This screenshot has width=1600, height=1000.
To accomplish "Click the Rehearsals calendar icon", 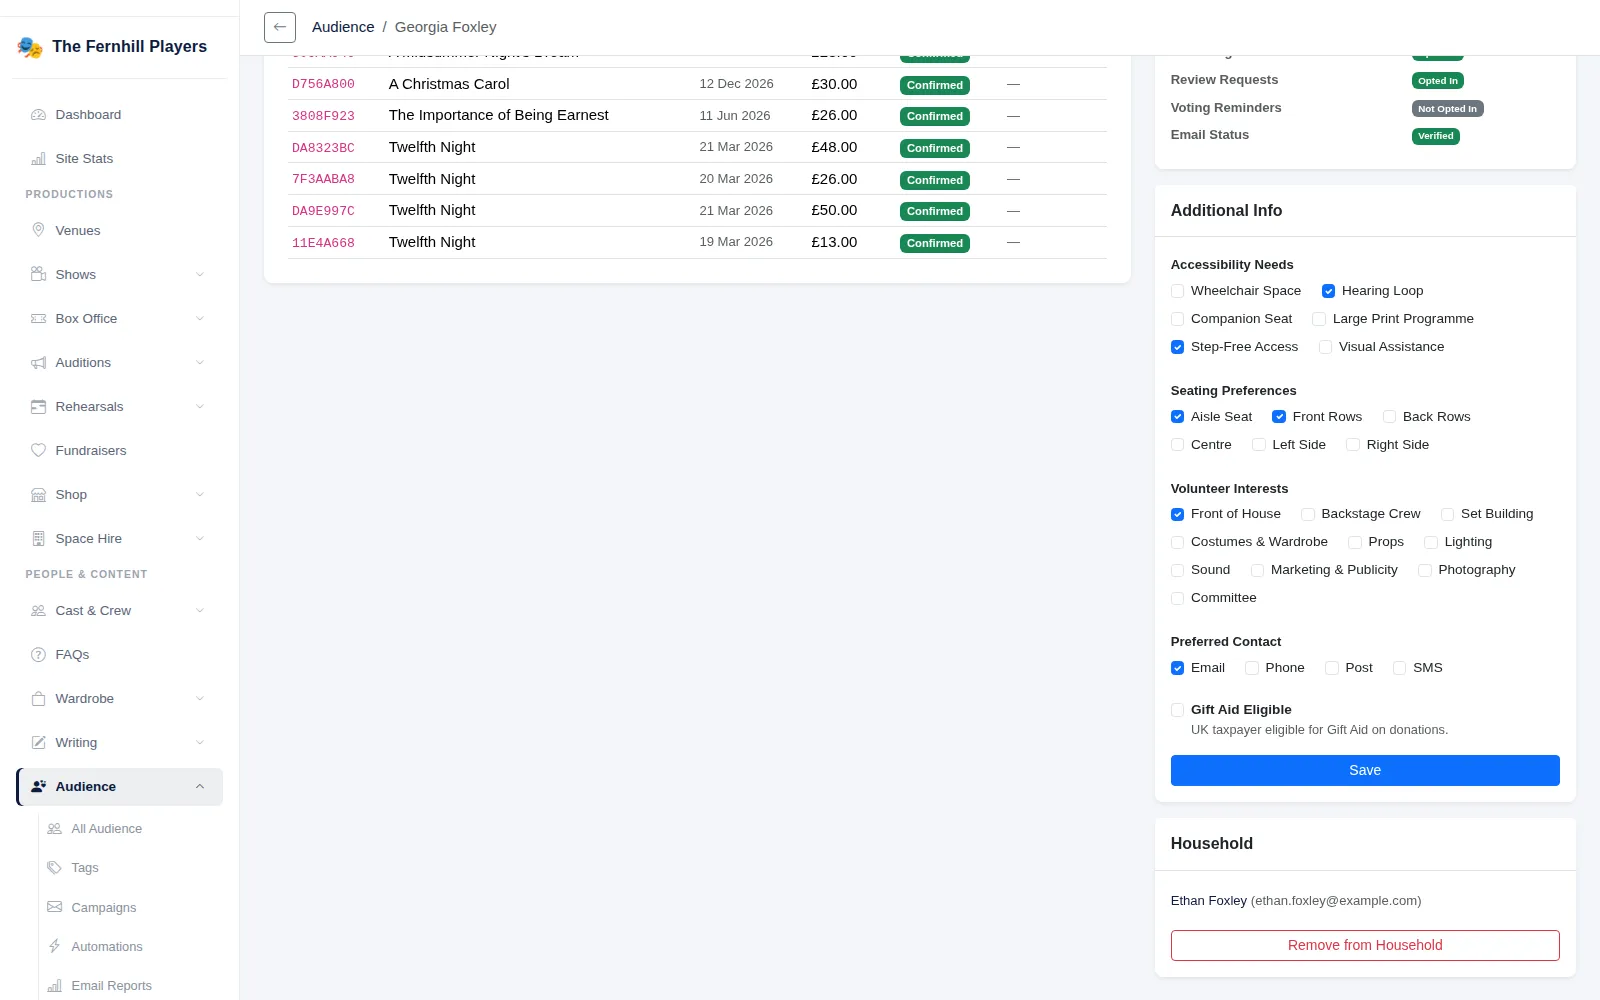I will coord(38,407).
